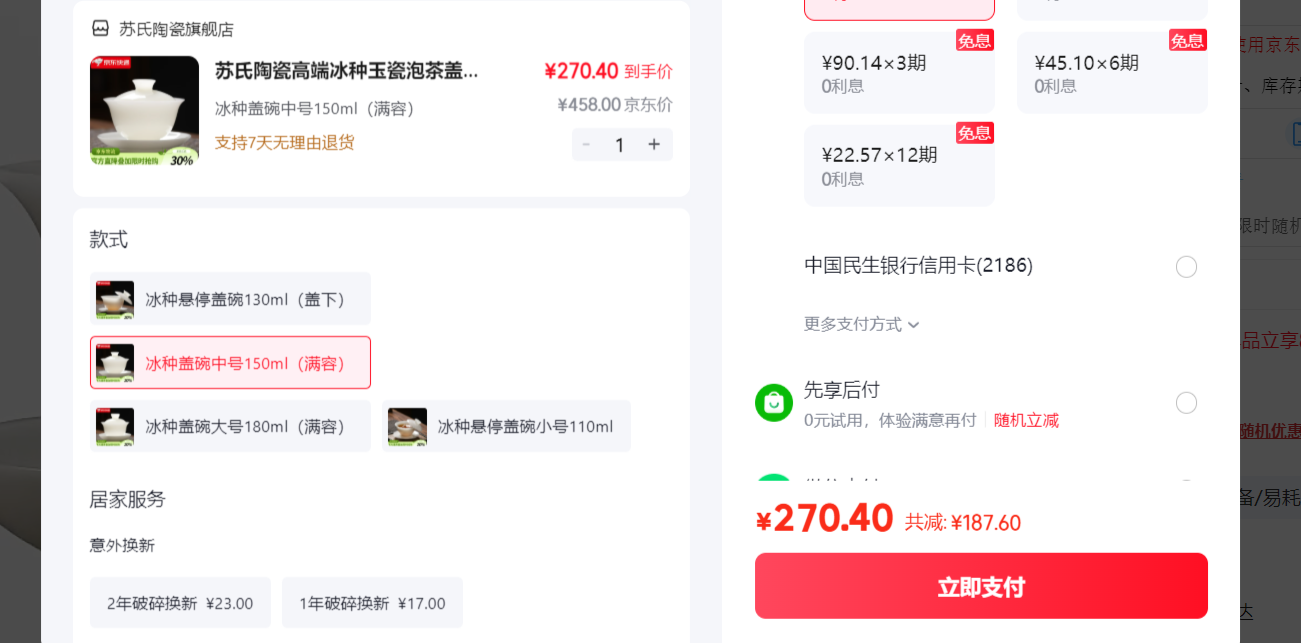Increase quantity with the plus icon
Screen dimensions: 1301x643
(654, 144)
